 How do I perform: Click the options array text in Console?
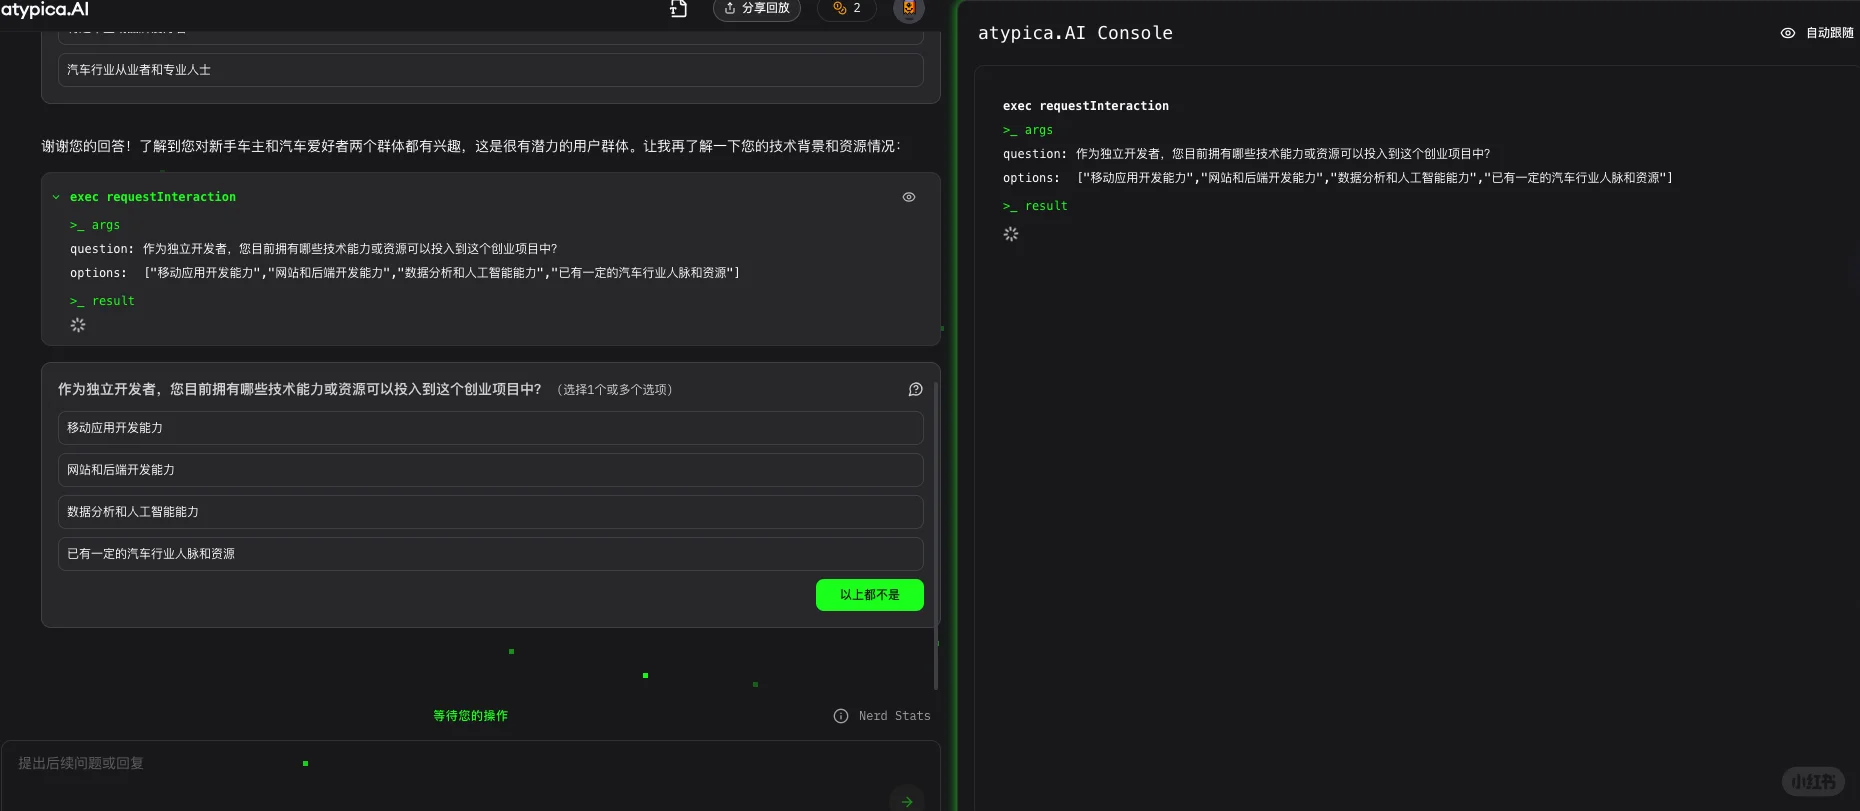tap(1375, 178)
